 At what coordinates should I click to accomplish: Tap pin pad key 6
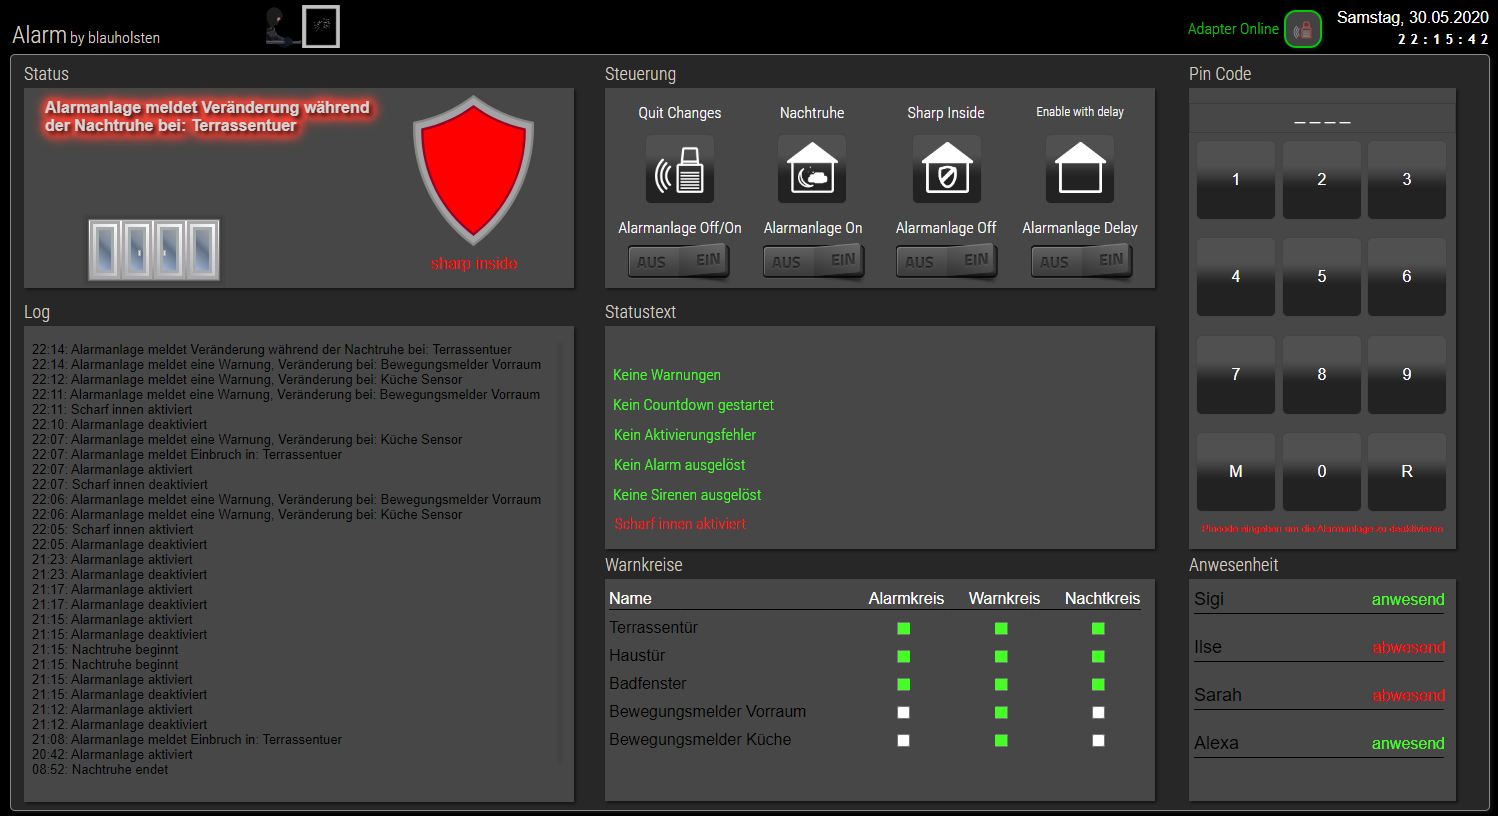(1407, 277)
